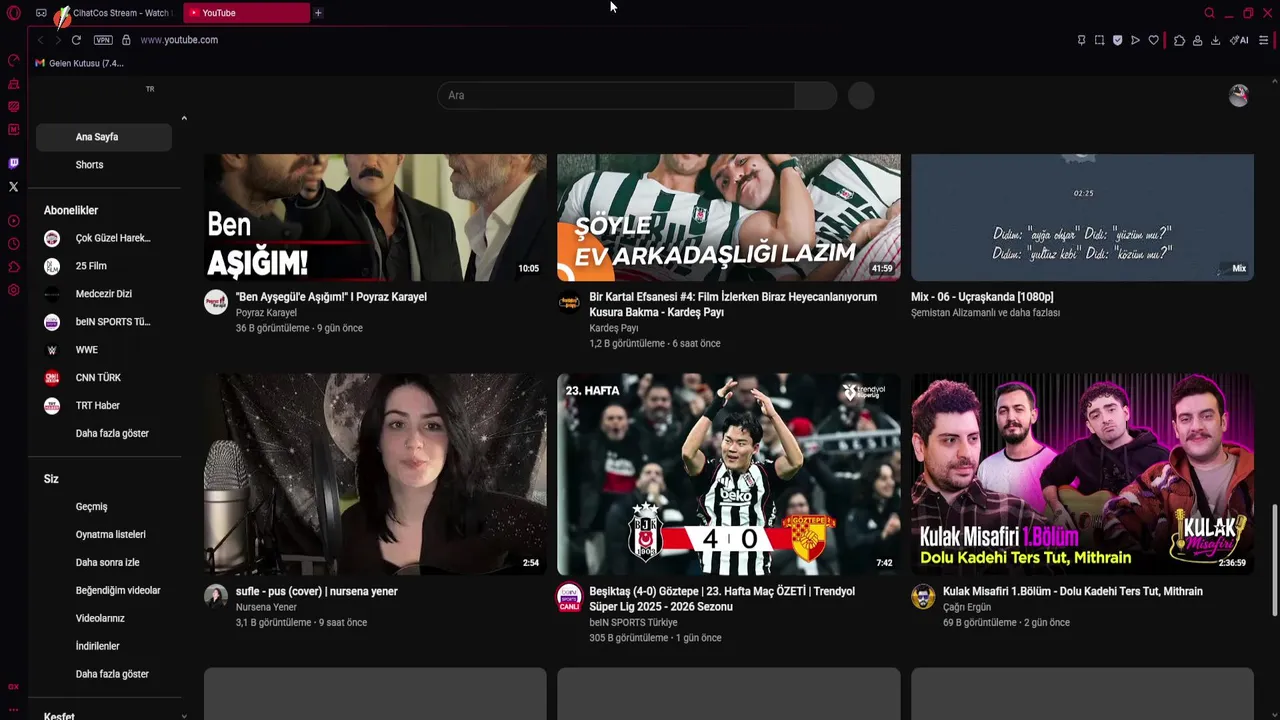Open the Opera GX main menu logo
1280x720 pixels.
pos(14,13)
